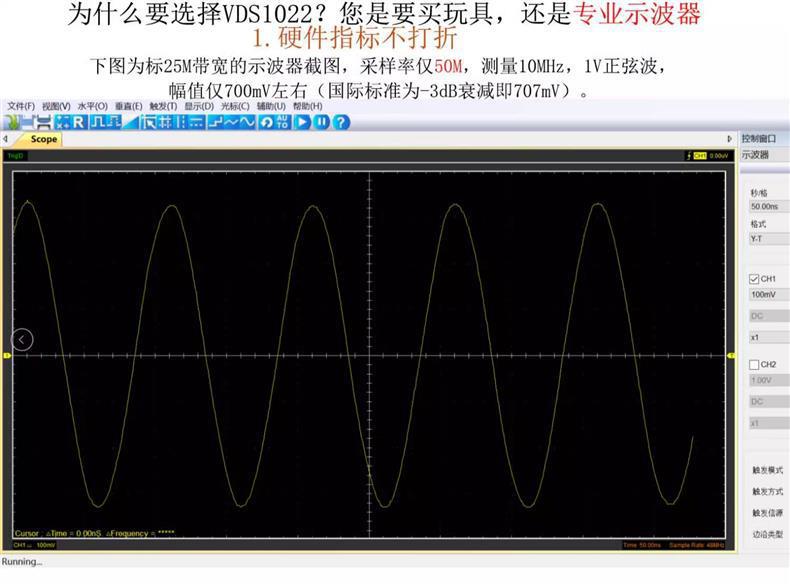The image size is (790, 586).
Task: Click the math operations icon
Action: 62,122
